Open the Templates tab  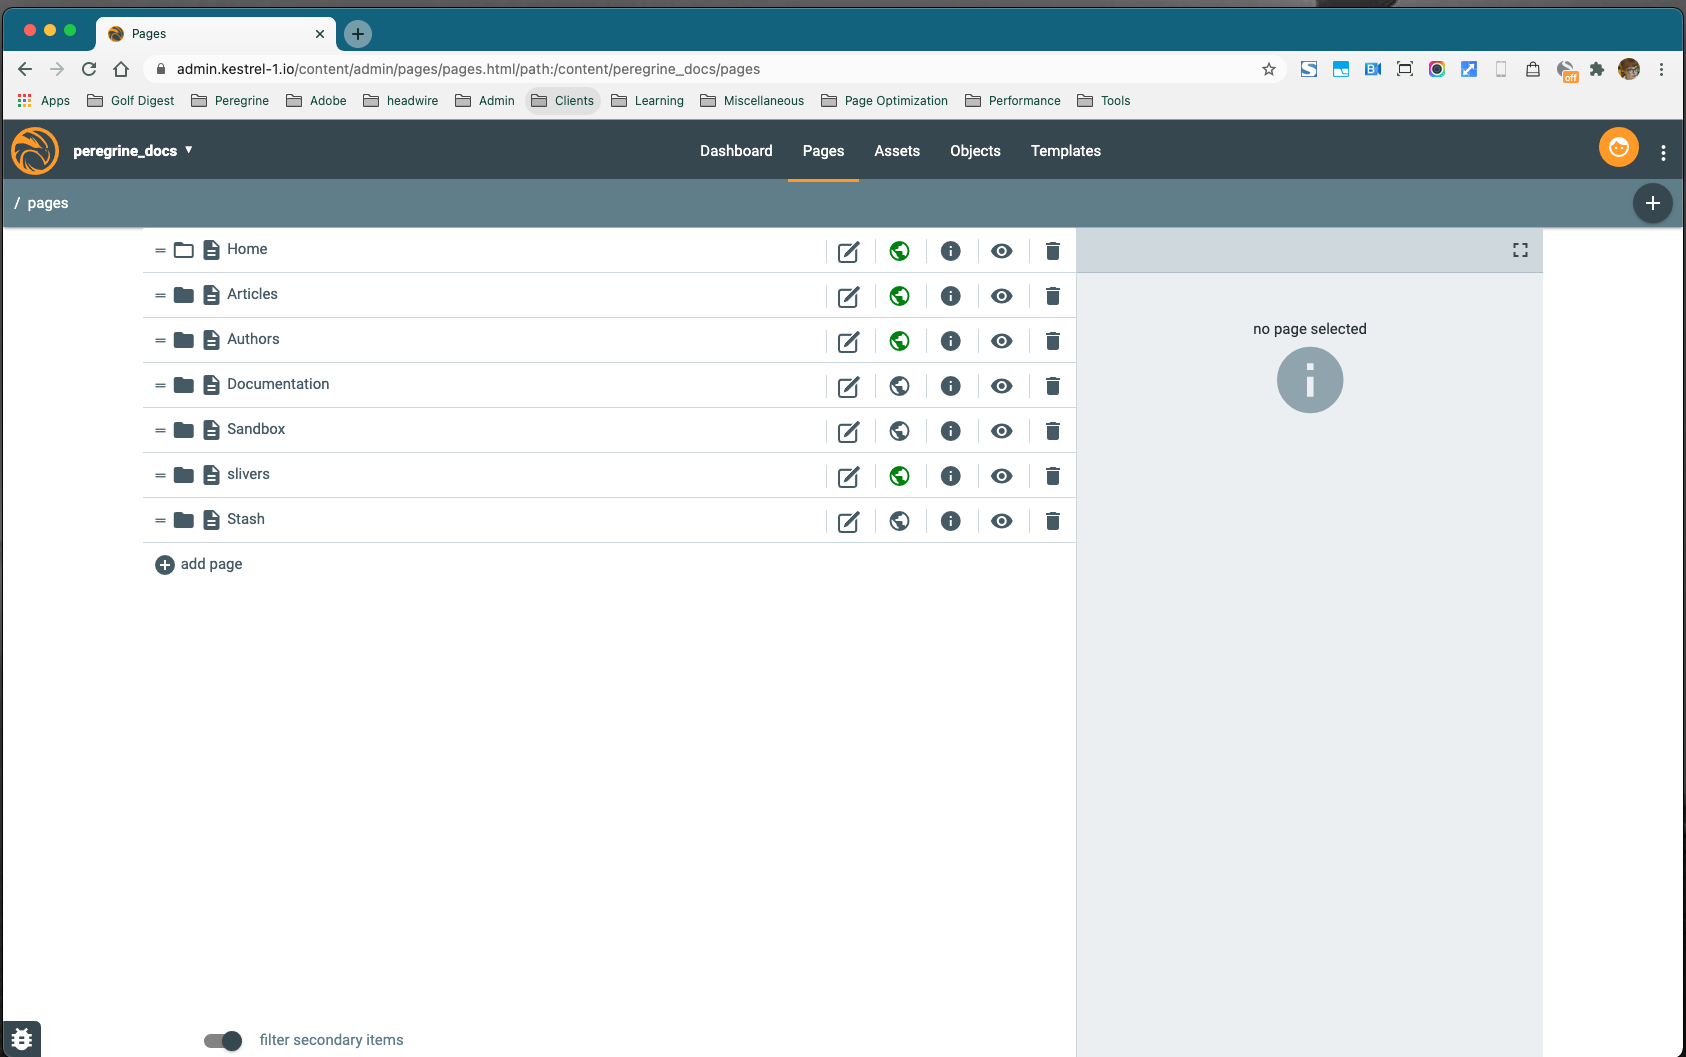(x=1065, y=151)
